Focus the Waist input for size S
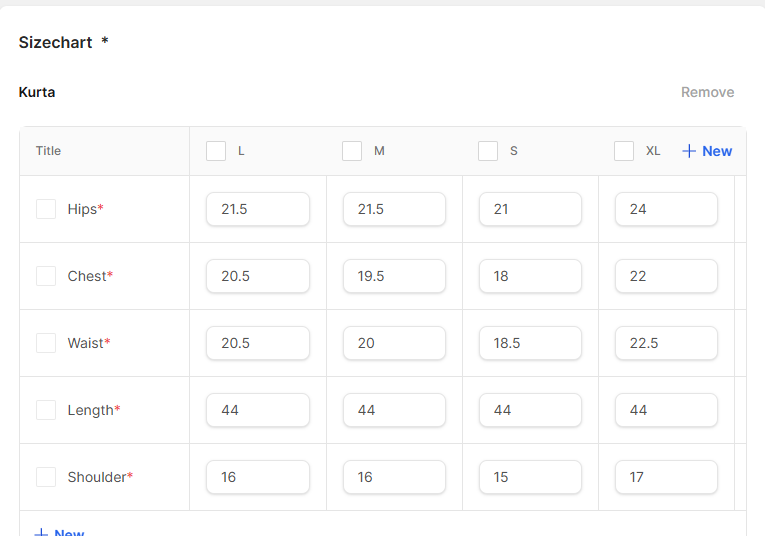765x536 pixels. (x=530, y=343)
